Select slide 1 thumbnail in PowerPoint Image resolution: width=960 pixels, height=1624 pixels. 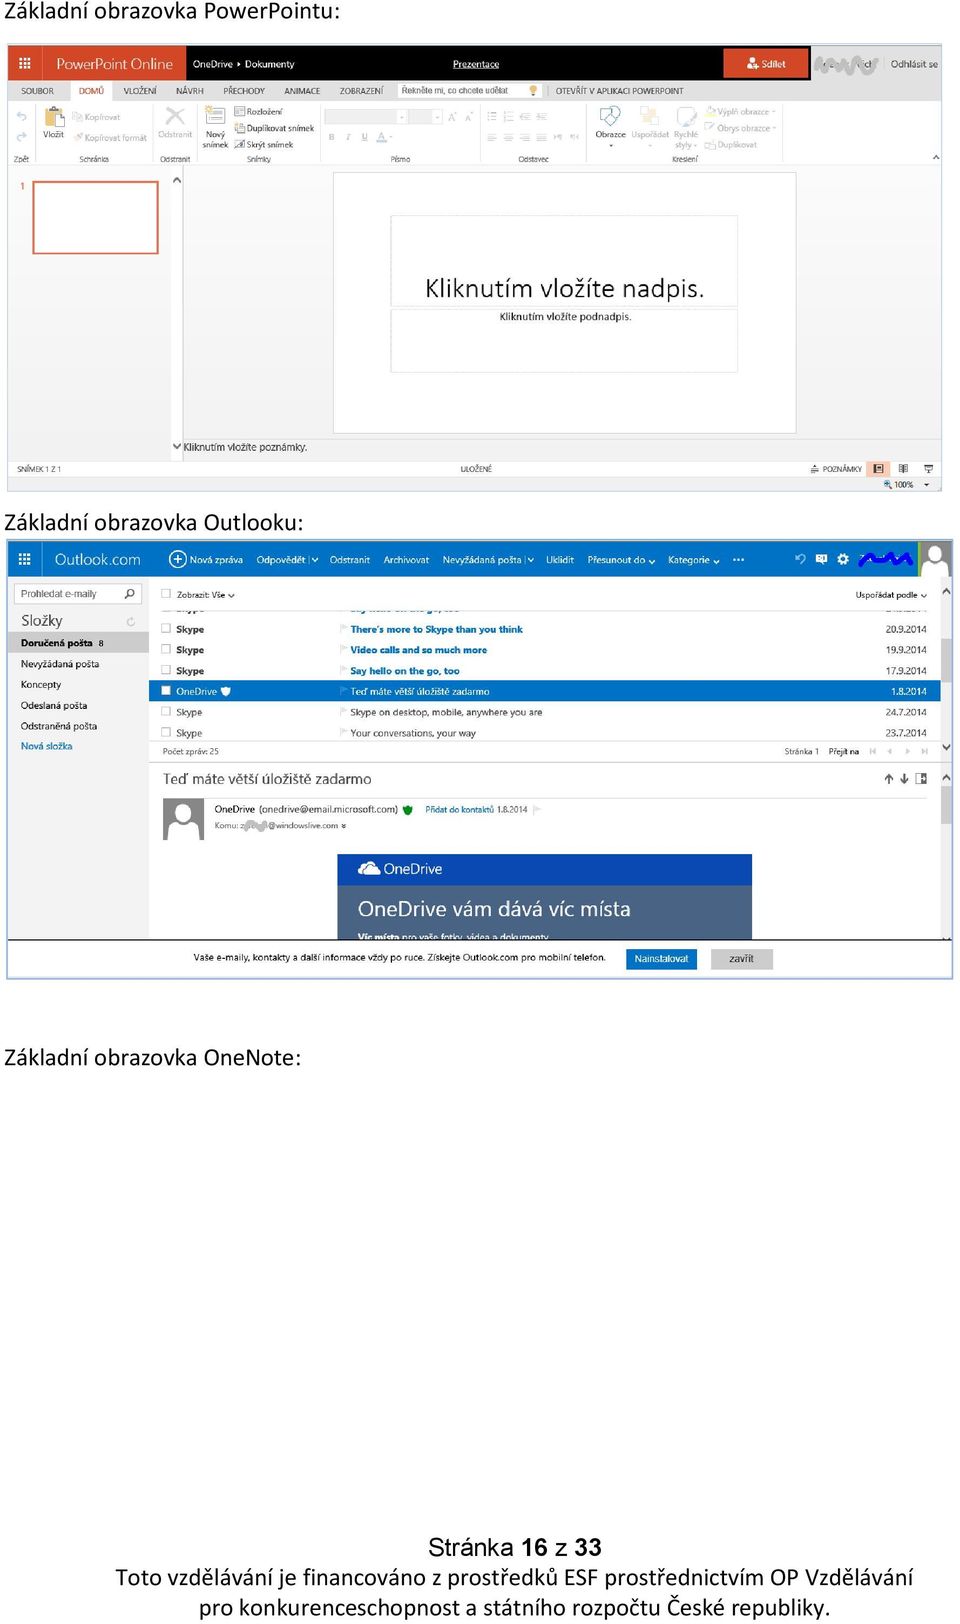click(x=96, y=217)
